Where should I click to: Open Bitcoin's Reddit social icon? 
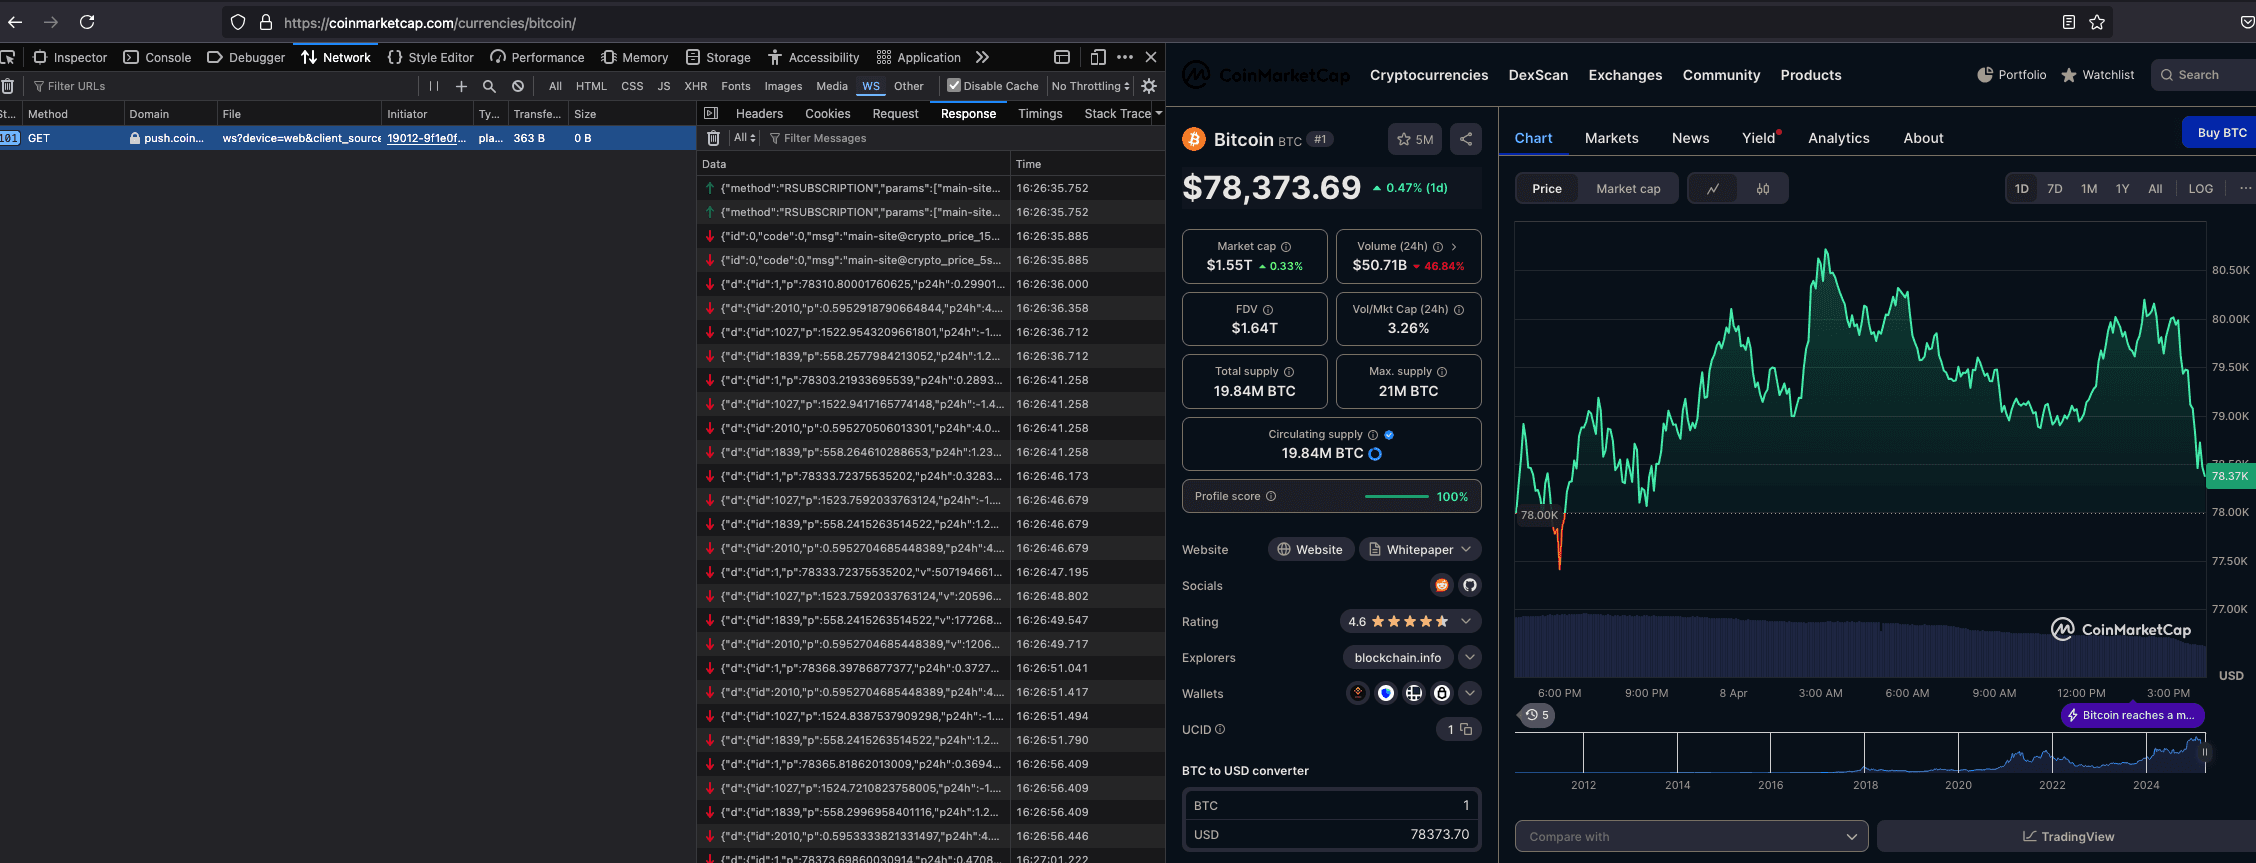coord(1441,585)
